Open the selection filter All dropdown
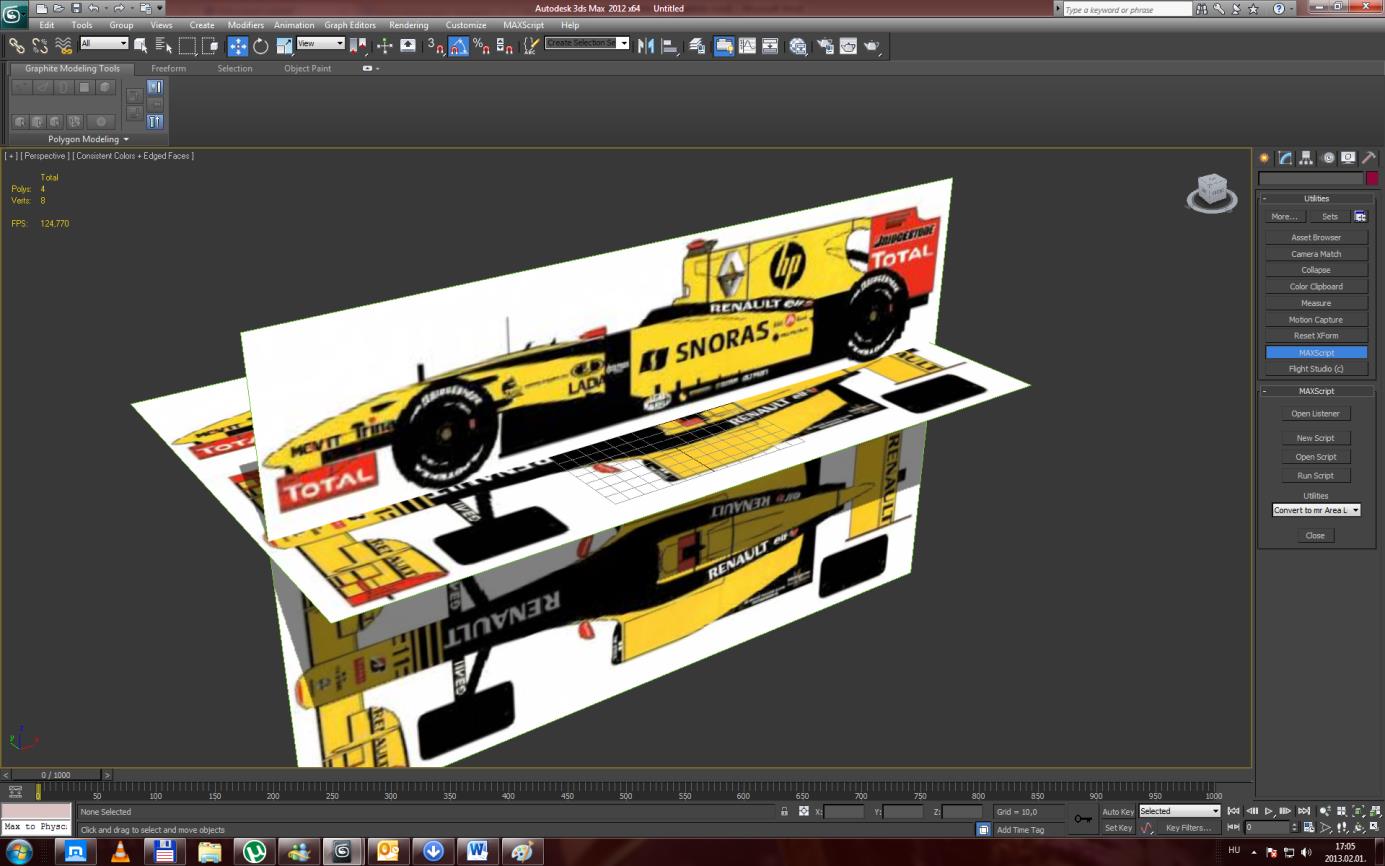The image size is (1385, 866). pos(104,43)
